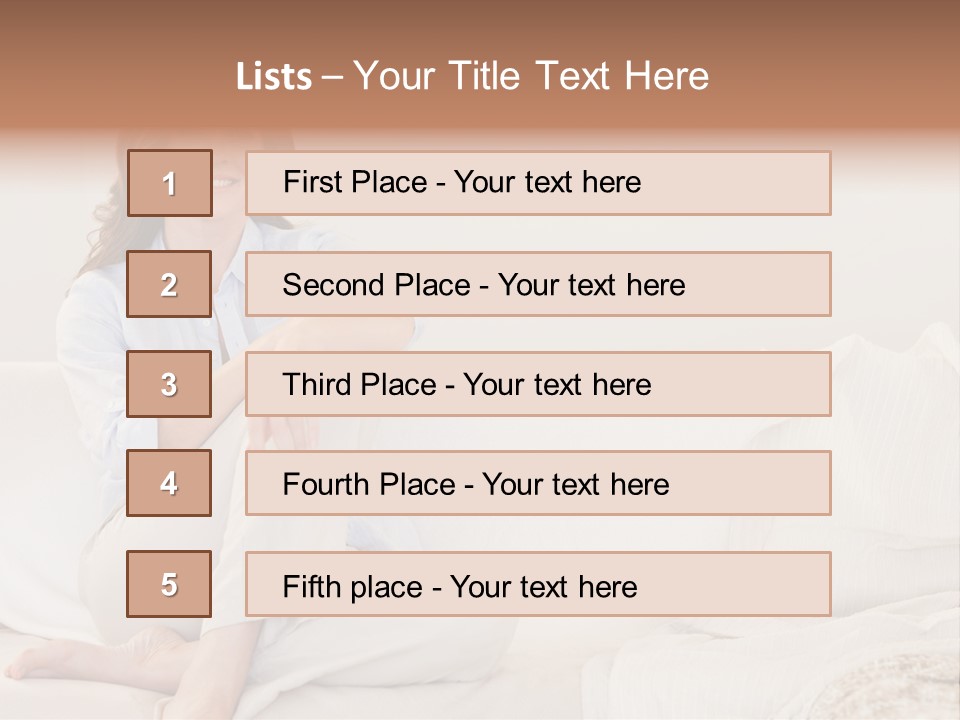
Task: Click "Your Title Text Here" in the heading
Action: click(x=531, y=77)
